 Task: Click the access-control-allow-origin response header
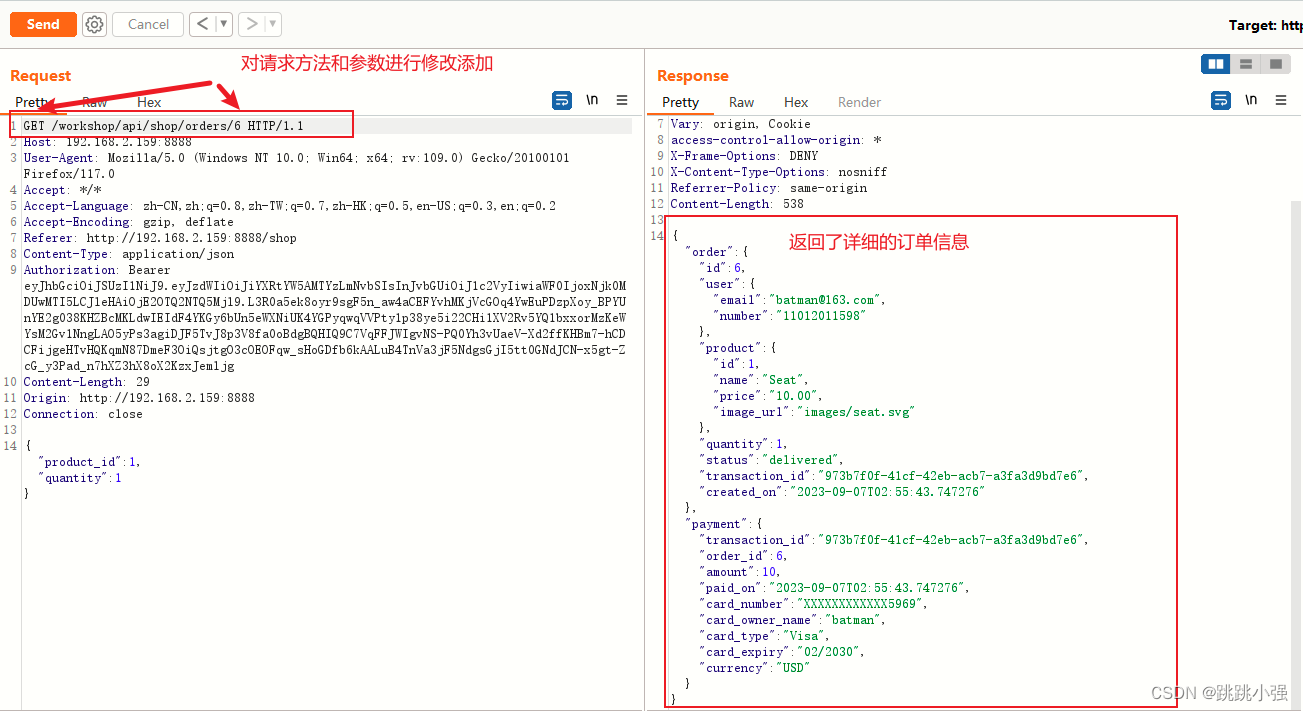[776, 140]
